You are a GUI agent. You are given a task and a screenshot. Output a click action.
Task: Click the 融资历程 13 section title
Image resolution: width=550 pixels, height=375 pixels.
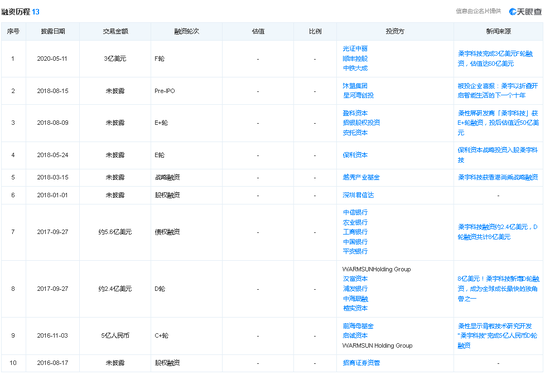(x=20, y=12)
